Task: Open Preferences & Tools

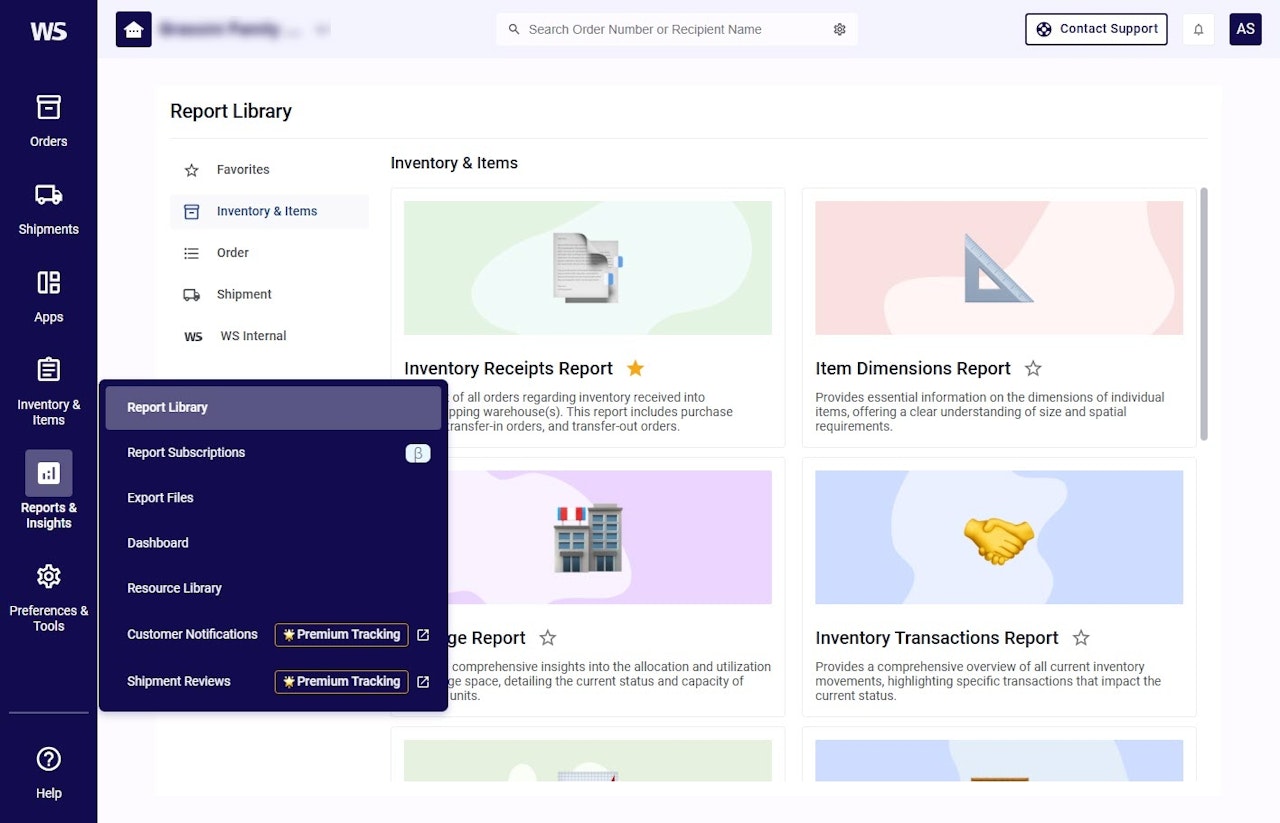Action: click(48, 597)
